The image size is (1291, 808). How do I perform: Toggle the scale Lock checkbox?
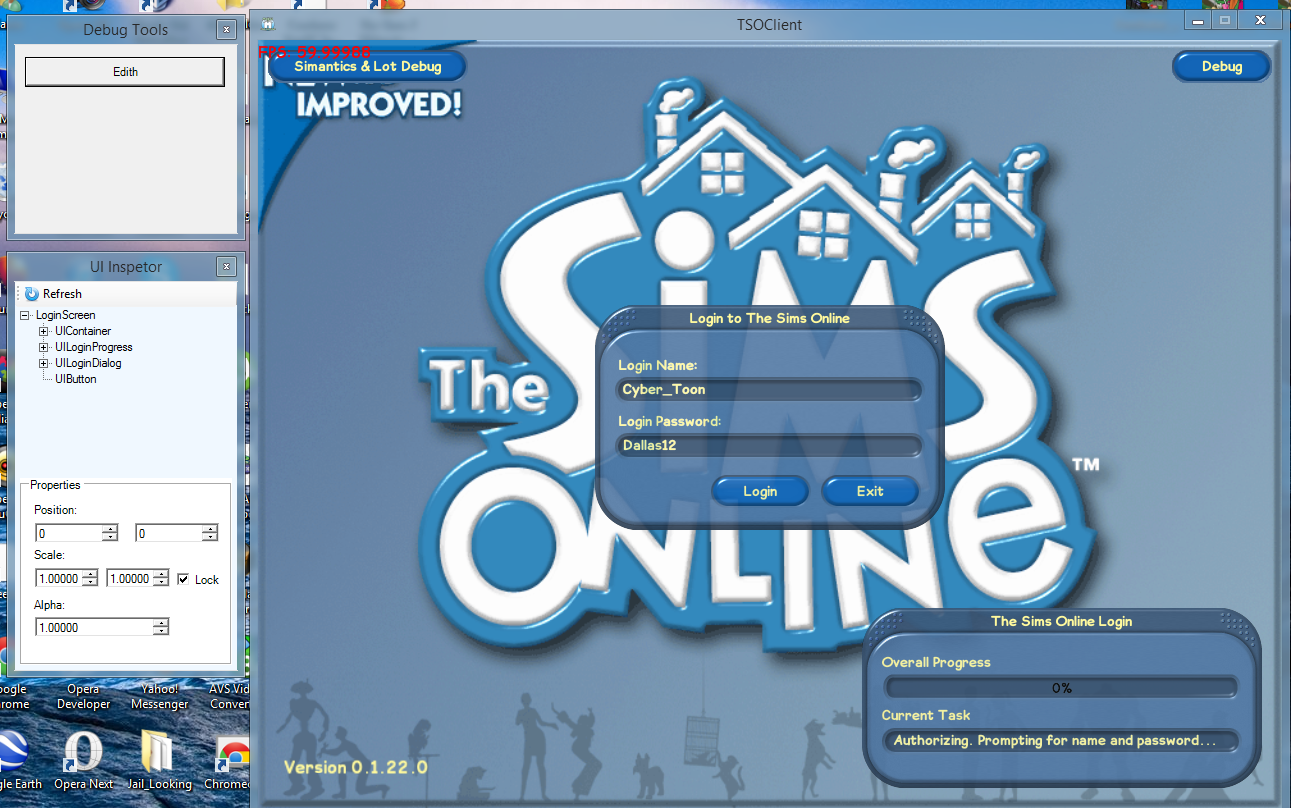pyautogui.click(x=183, y=579)
